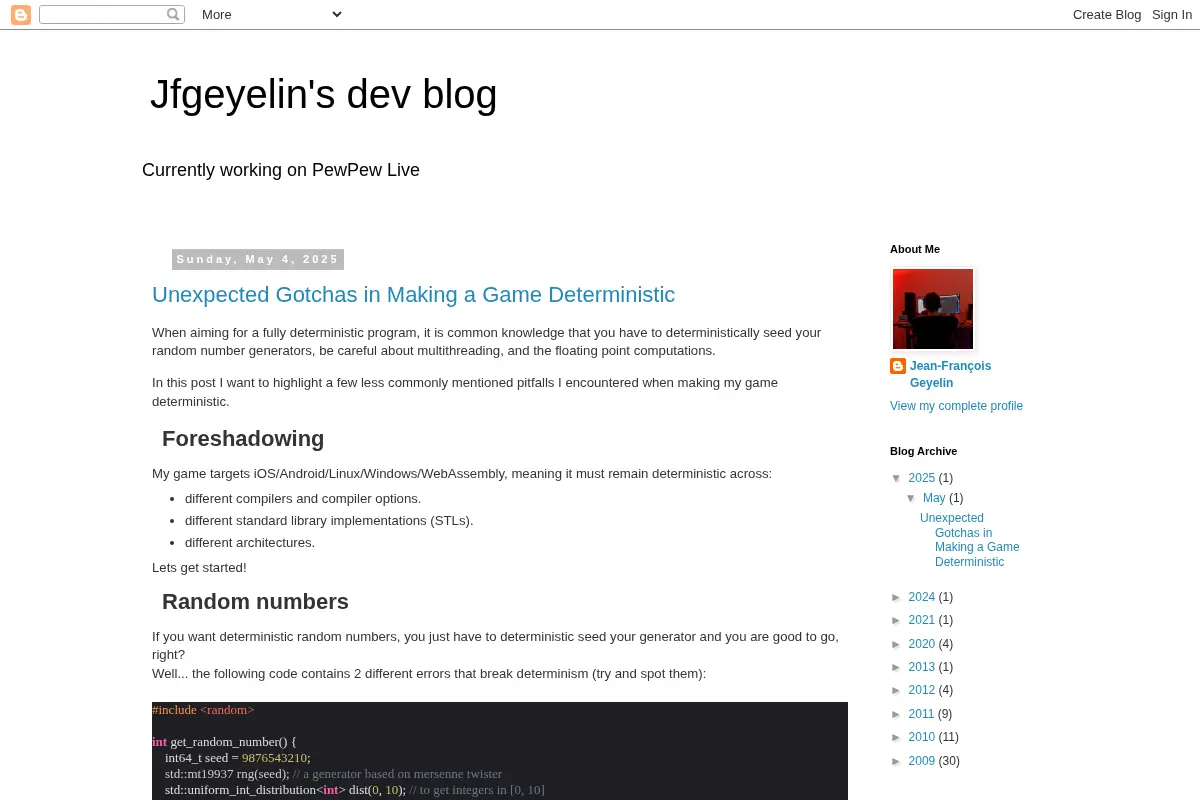Expand the 2009 archive triangle
Screen dimensions: 1200x800
click(897, 761)
